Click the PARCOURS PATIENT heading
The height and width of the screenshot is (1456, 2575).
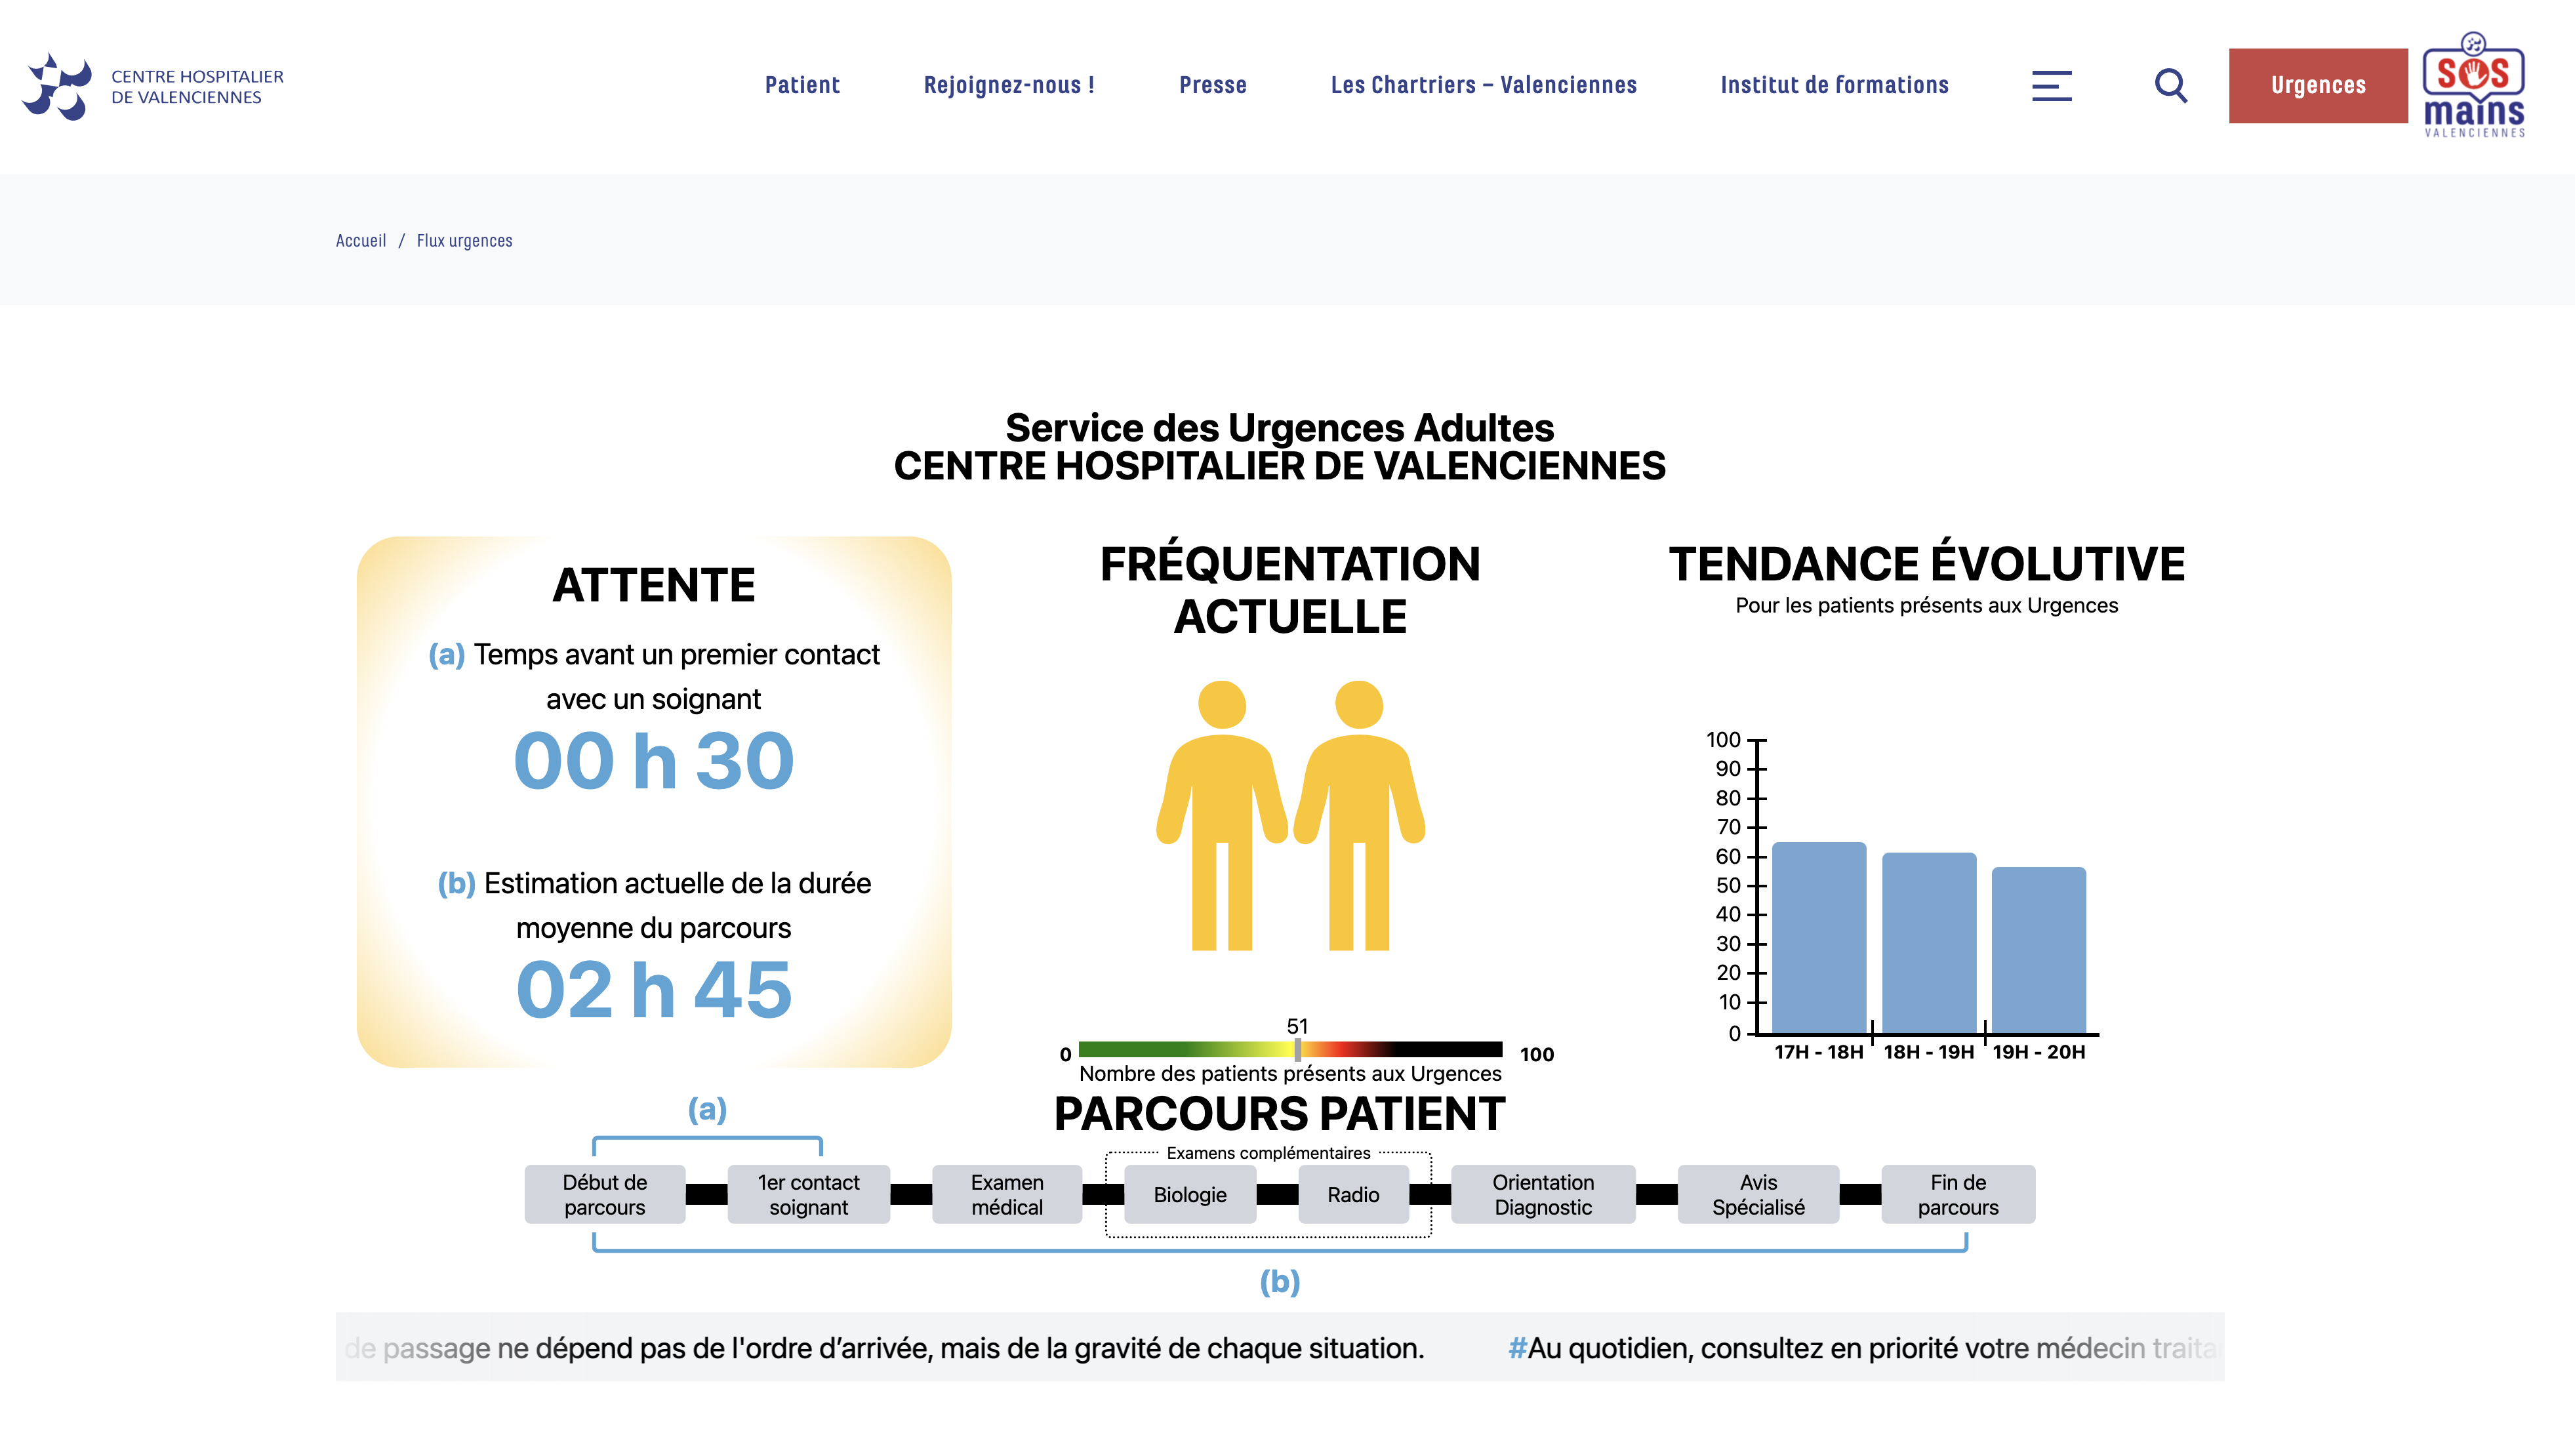(1279, 1114)
